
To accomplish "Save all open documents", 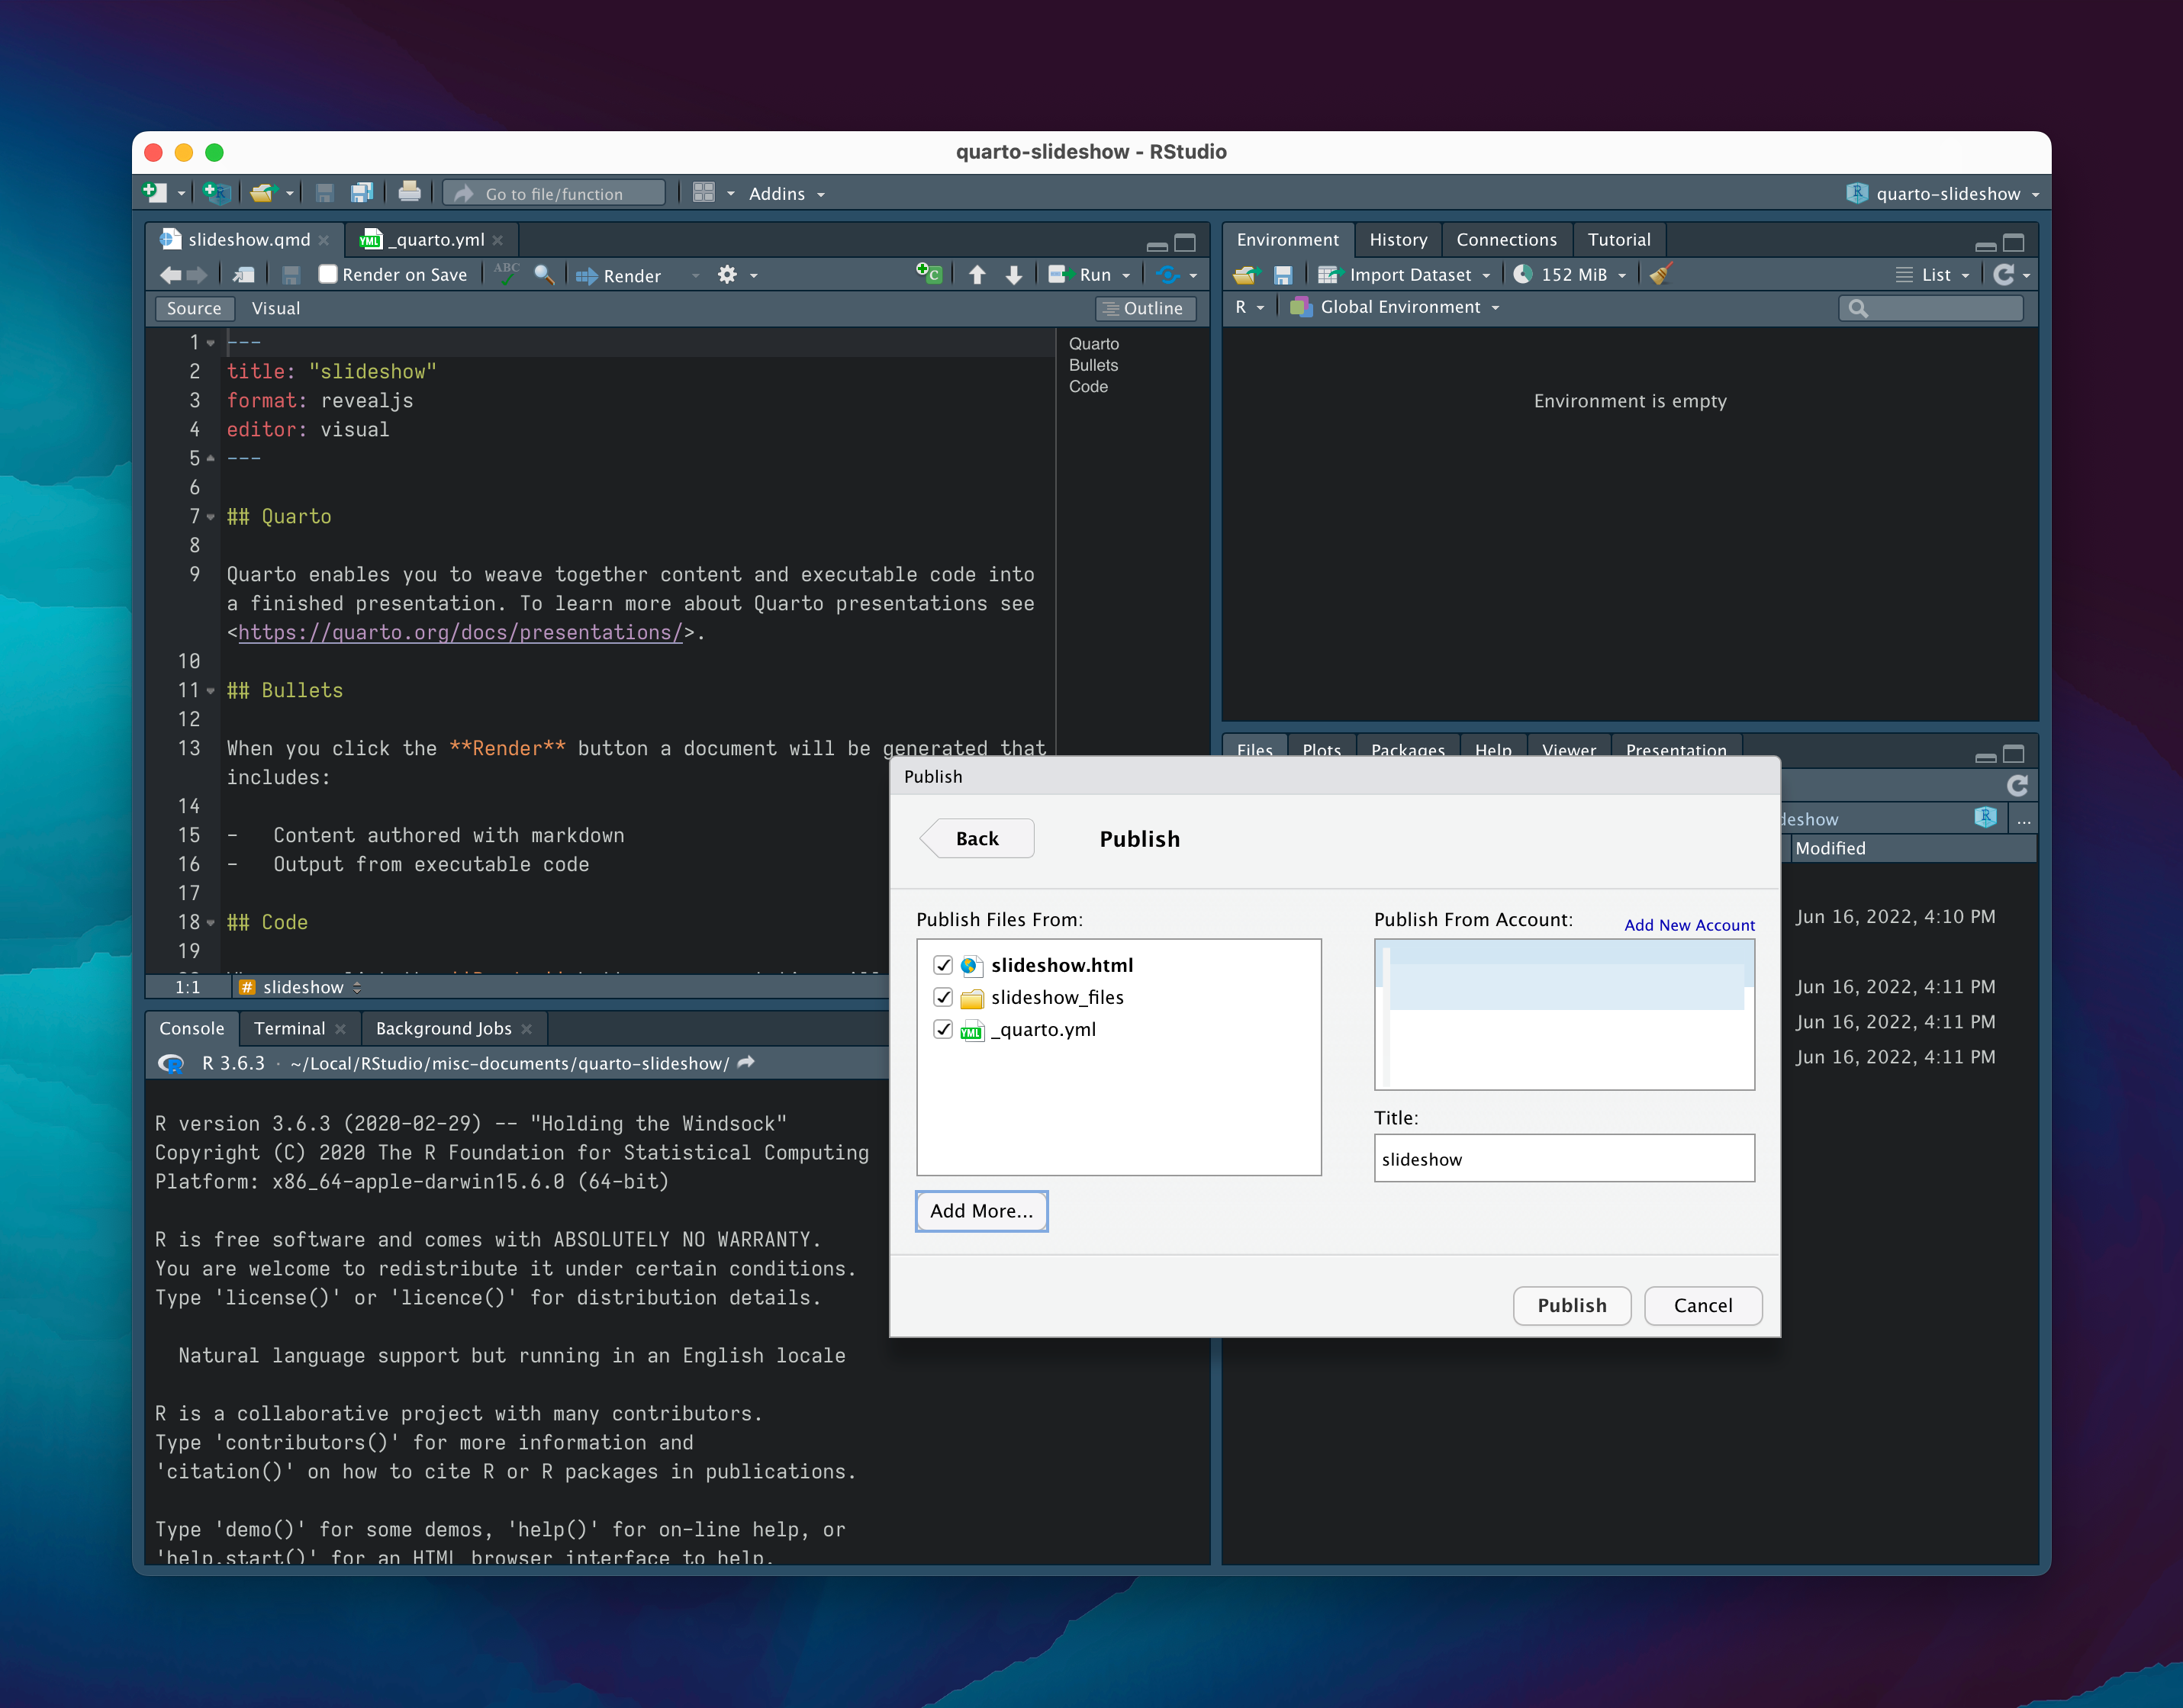I will (362, 192).
